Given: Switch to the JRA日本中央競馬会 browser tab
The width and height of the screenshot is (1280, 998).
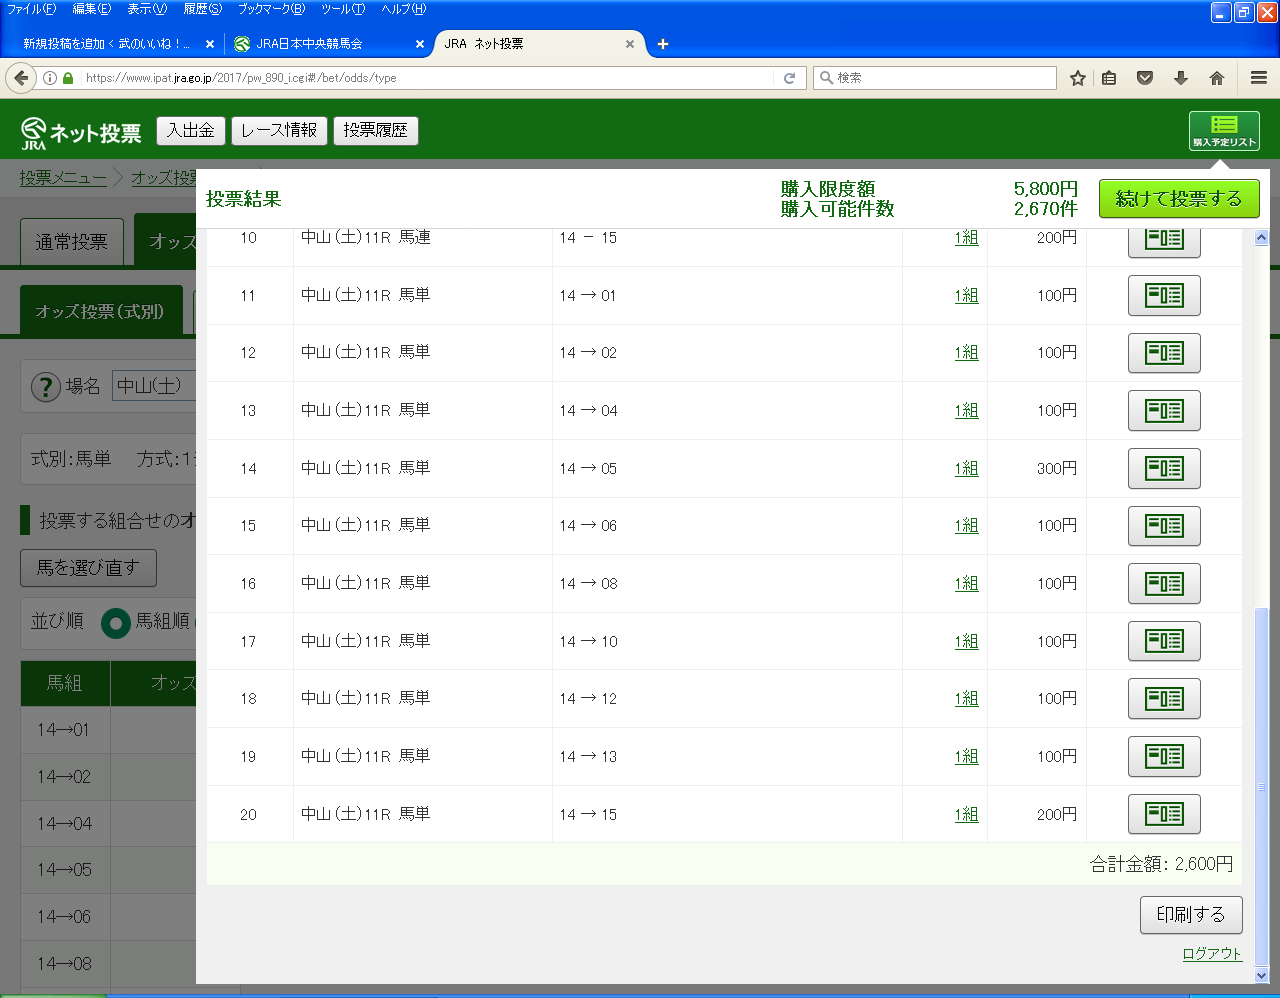Looking at the screenshot, I should click(x=310, y=44).
